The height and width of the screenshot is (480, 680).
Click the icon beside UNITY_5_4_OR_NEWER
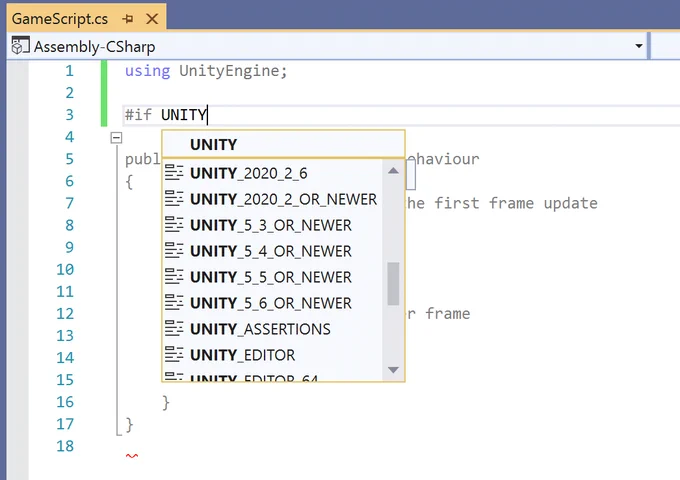click(174, 250)
